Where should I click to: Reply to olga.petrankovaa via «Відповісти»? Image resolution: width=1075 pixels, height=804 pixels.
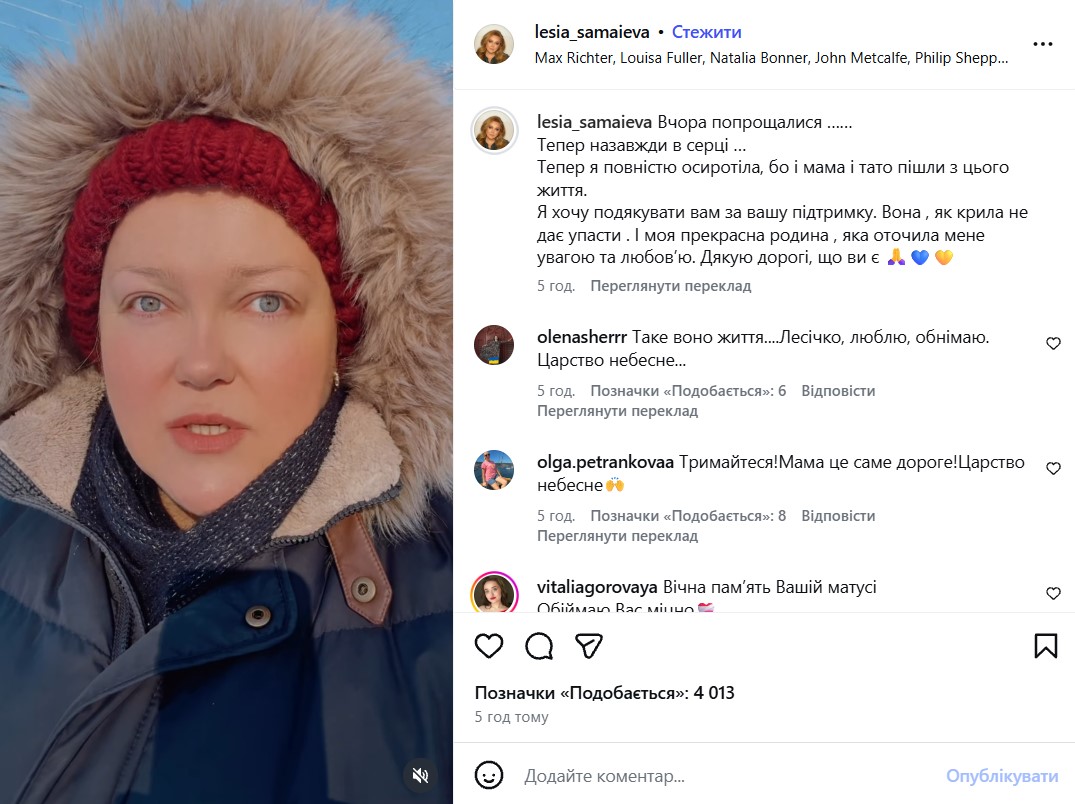838,515
